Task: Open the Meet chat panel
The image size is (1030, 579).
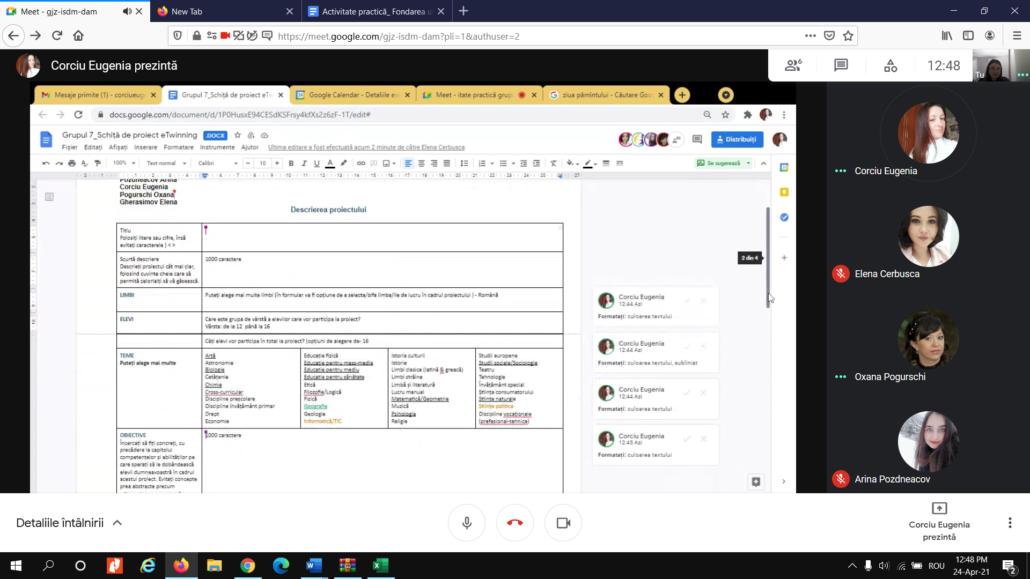Action: pyautogui.click(x=841, y=66)
